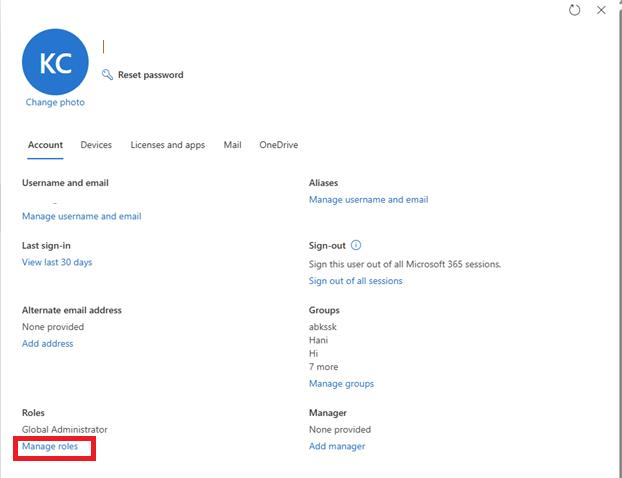Open the Devices tab

pos(96,145)
